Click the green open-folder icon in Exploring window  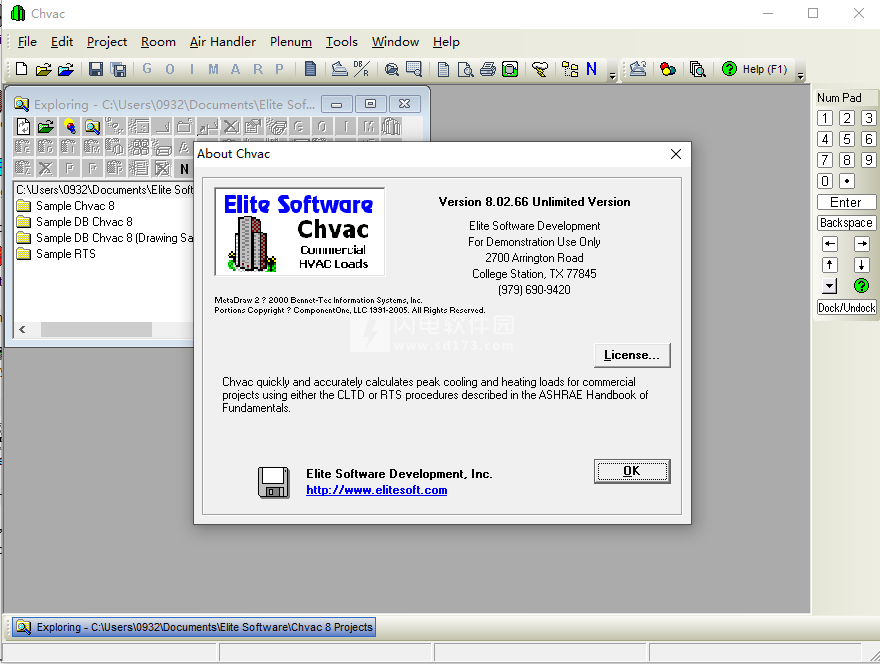[x=46, y=126]
